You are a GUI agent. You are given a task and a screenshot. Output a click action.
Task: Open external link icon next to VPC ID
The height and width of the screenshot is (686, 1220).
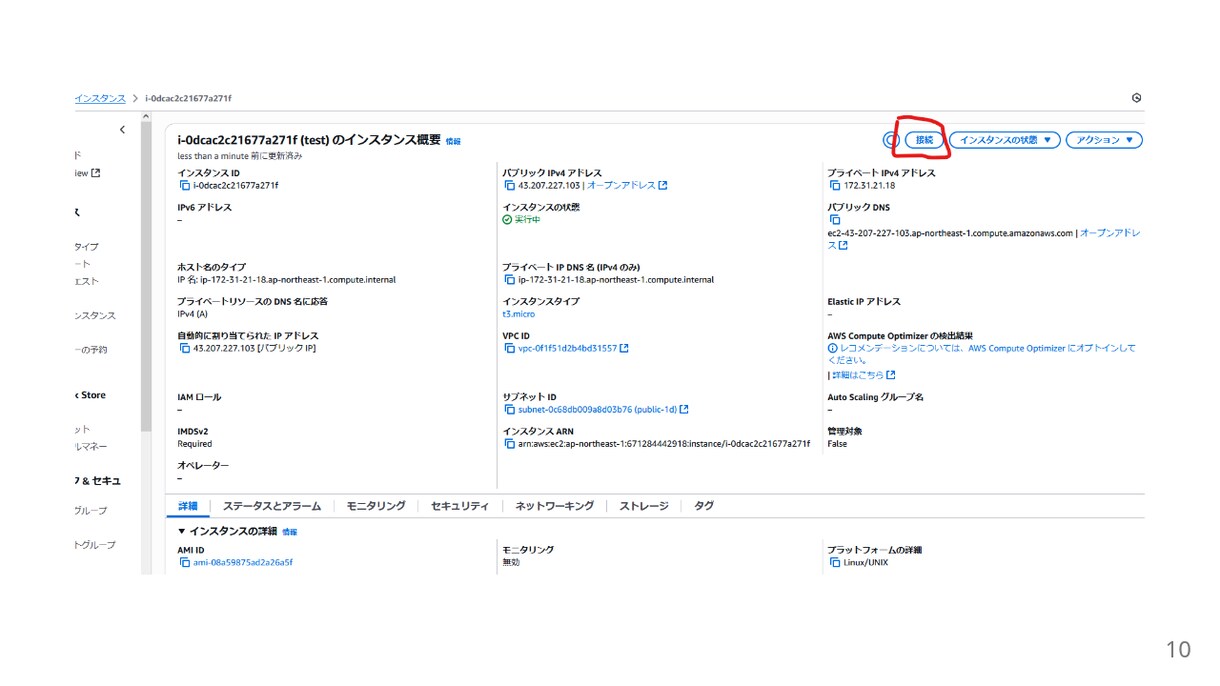[624, 349]
